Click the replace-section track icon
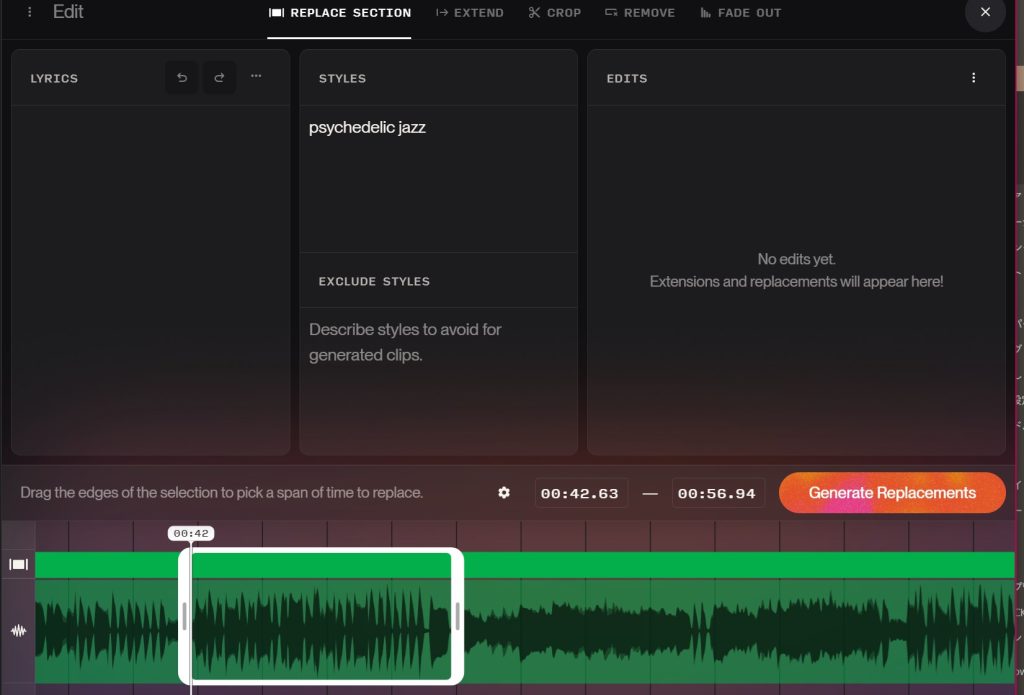This screenshot has width=1024, height=695. pyautogui.click(x=18, y=564)
